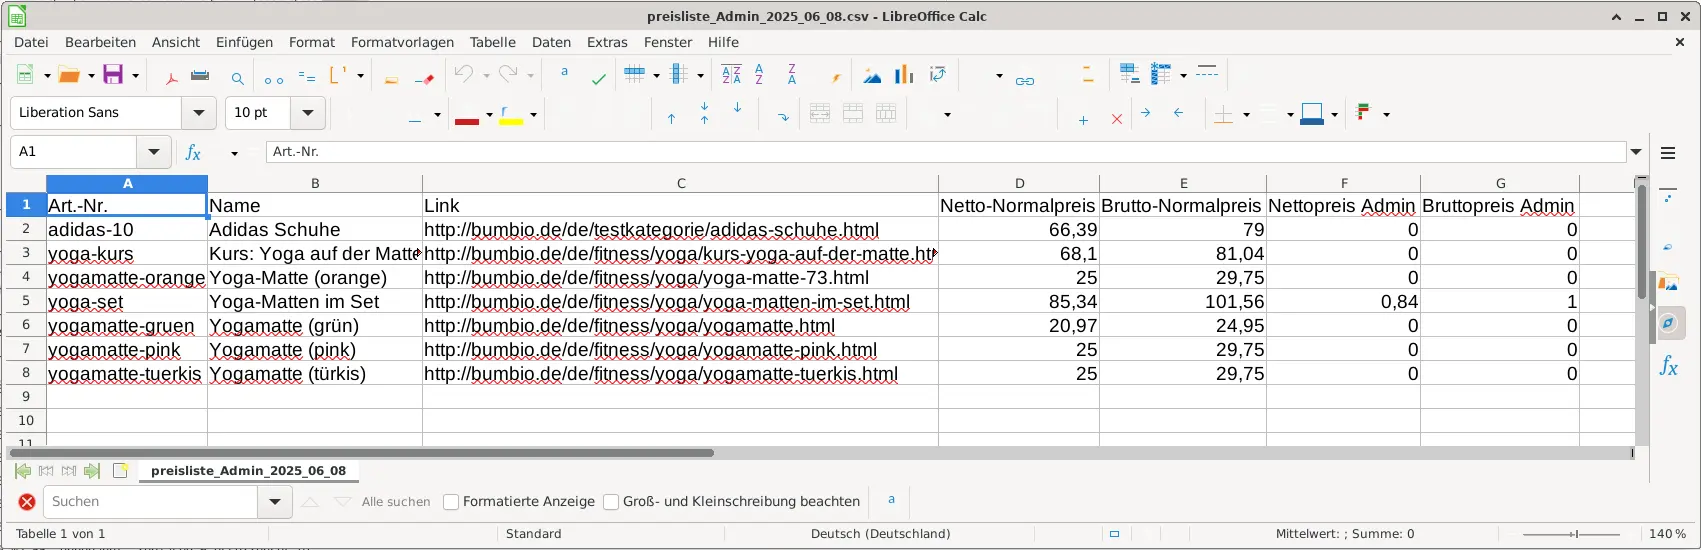The image size is (1701, 550).
Task: Open the Name Box dropdown arrow
Action: pos(153,152)
